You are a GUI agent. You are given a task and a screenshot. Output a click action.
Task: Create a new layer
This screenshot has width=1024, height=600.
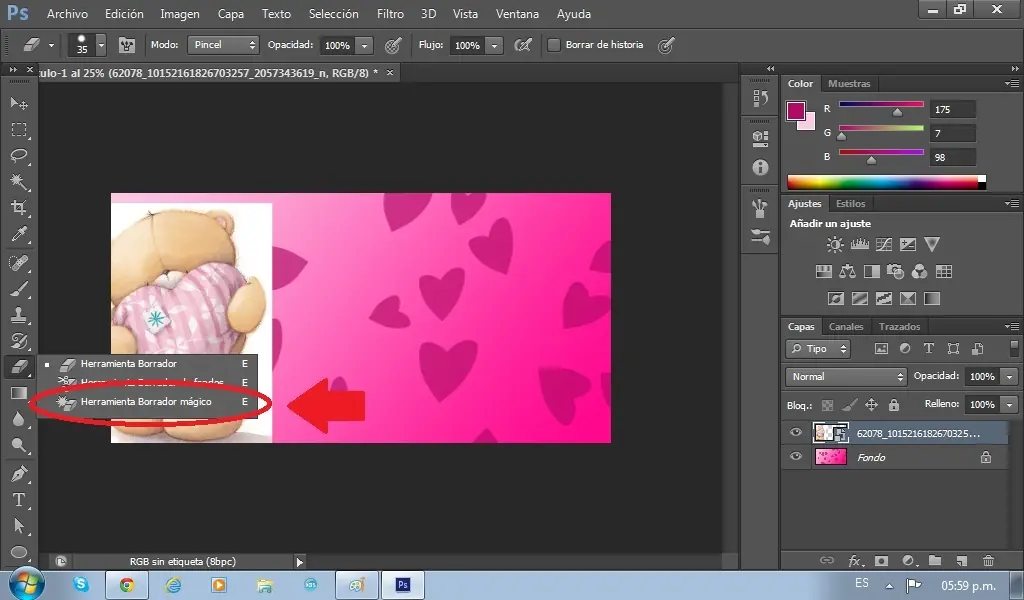[x=961, y=560]
